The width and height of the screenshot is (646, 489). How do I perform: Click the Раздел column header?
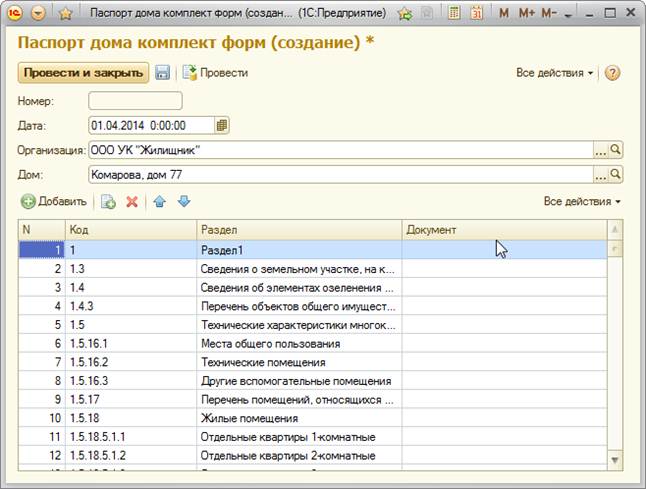[x=299, y=230]
